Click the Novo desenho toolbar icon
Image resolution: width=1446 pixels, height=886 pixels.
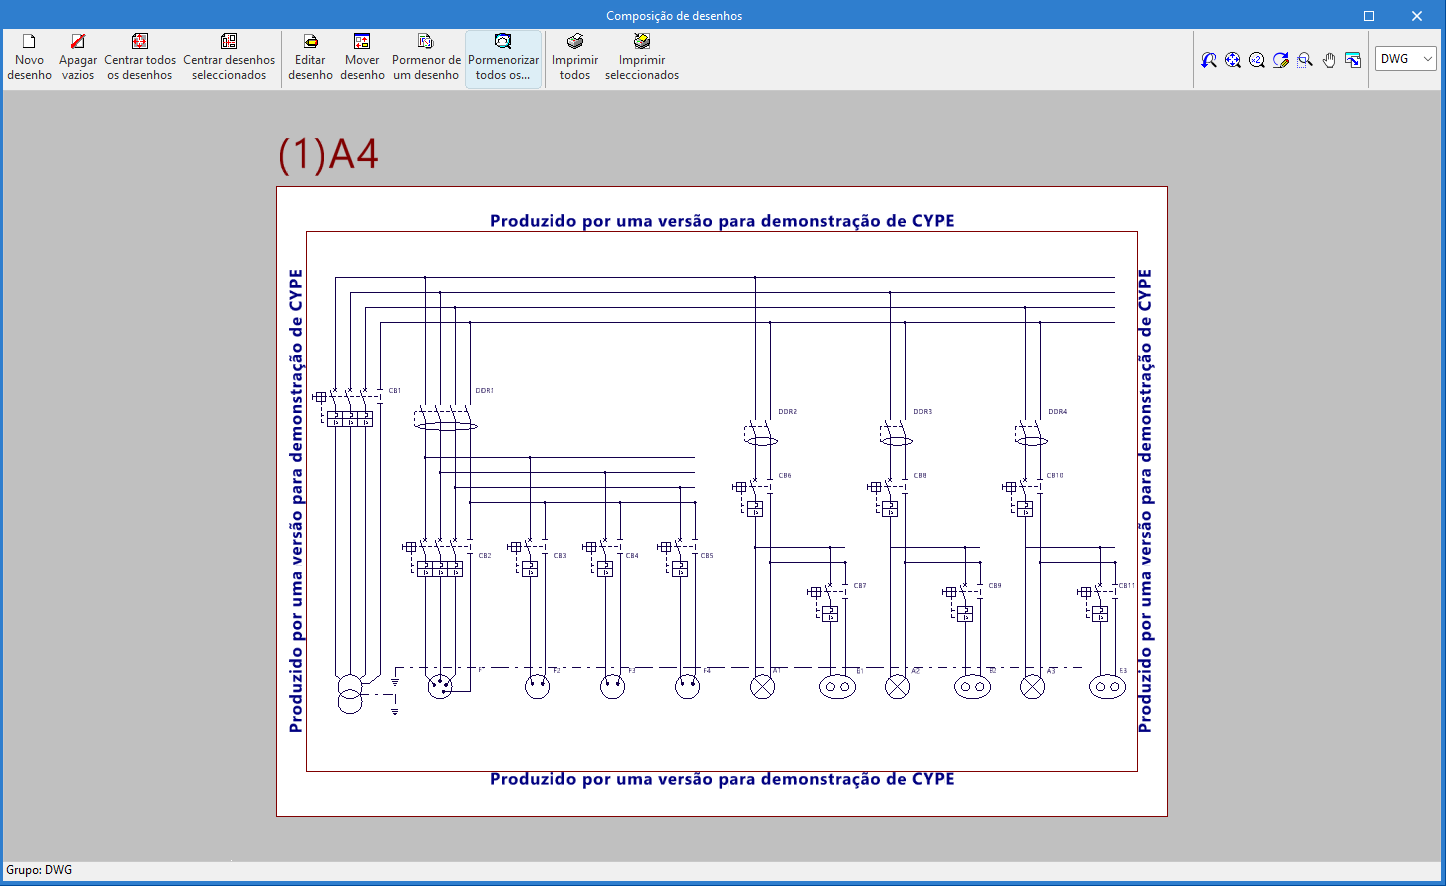(x=29, y=59)
